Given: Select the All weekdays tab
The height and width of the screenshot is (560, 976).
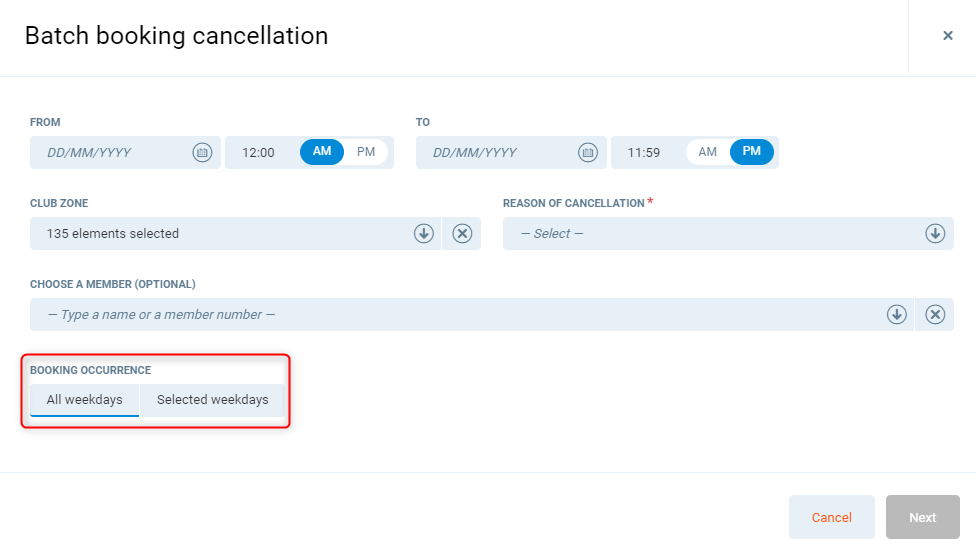Looking at the screenshot, I should click(85, 400).
